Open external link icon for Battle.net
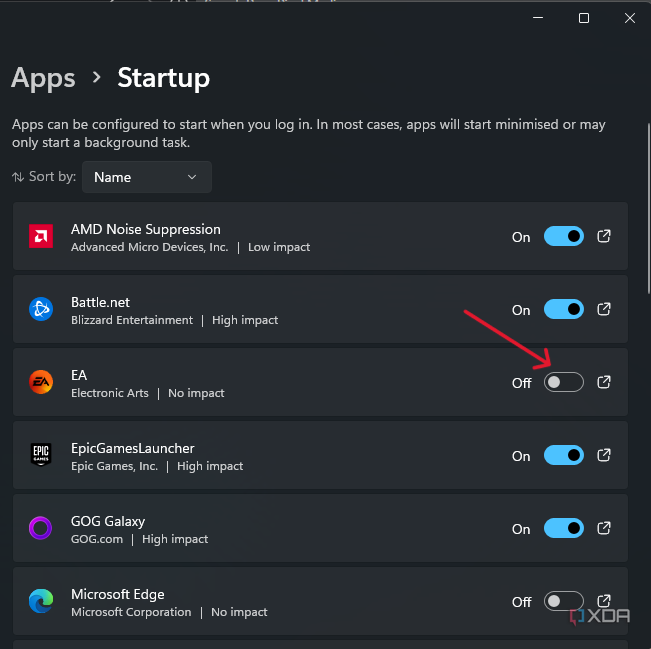Screen dimensions: 651x649 click(x=604, y=309)
